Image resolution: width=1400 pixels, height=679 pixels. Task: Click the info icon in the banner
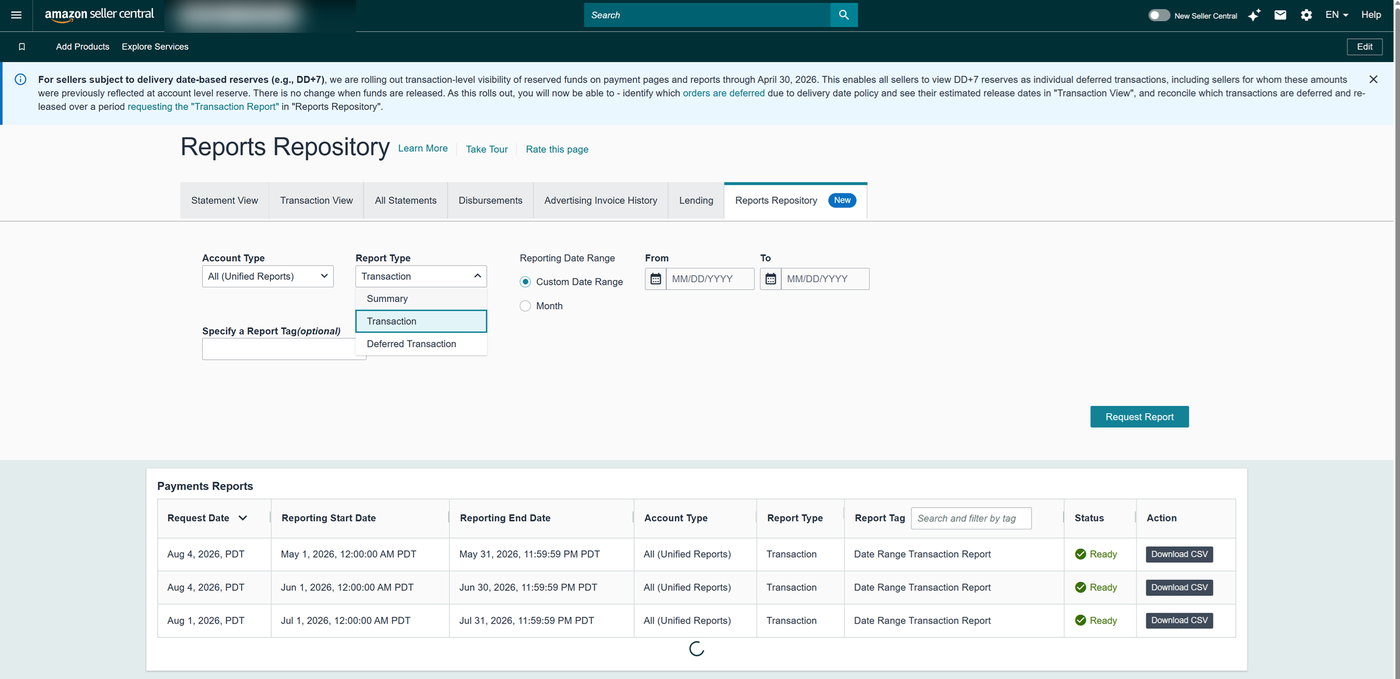coord(21,79)
